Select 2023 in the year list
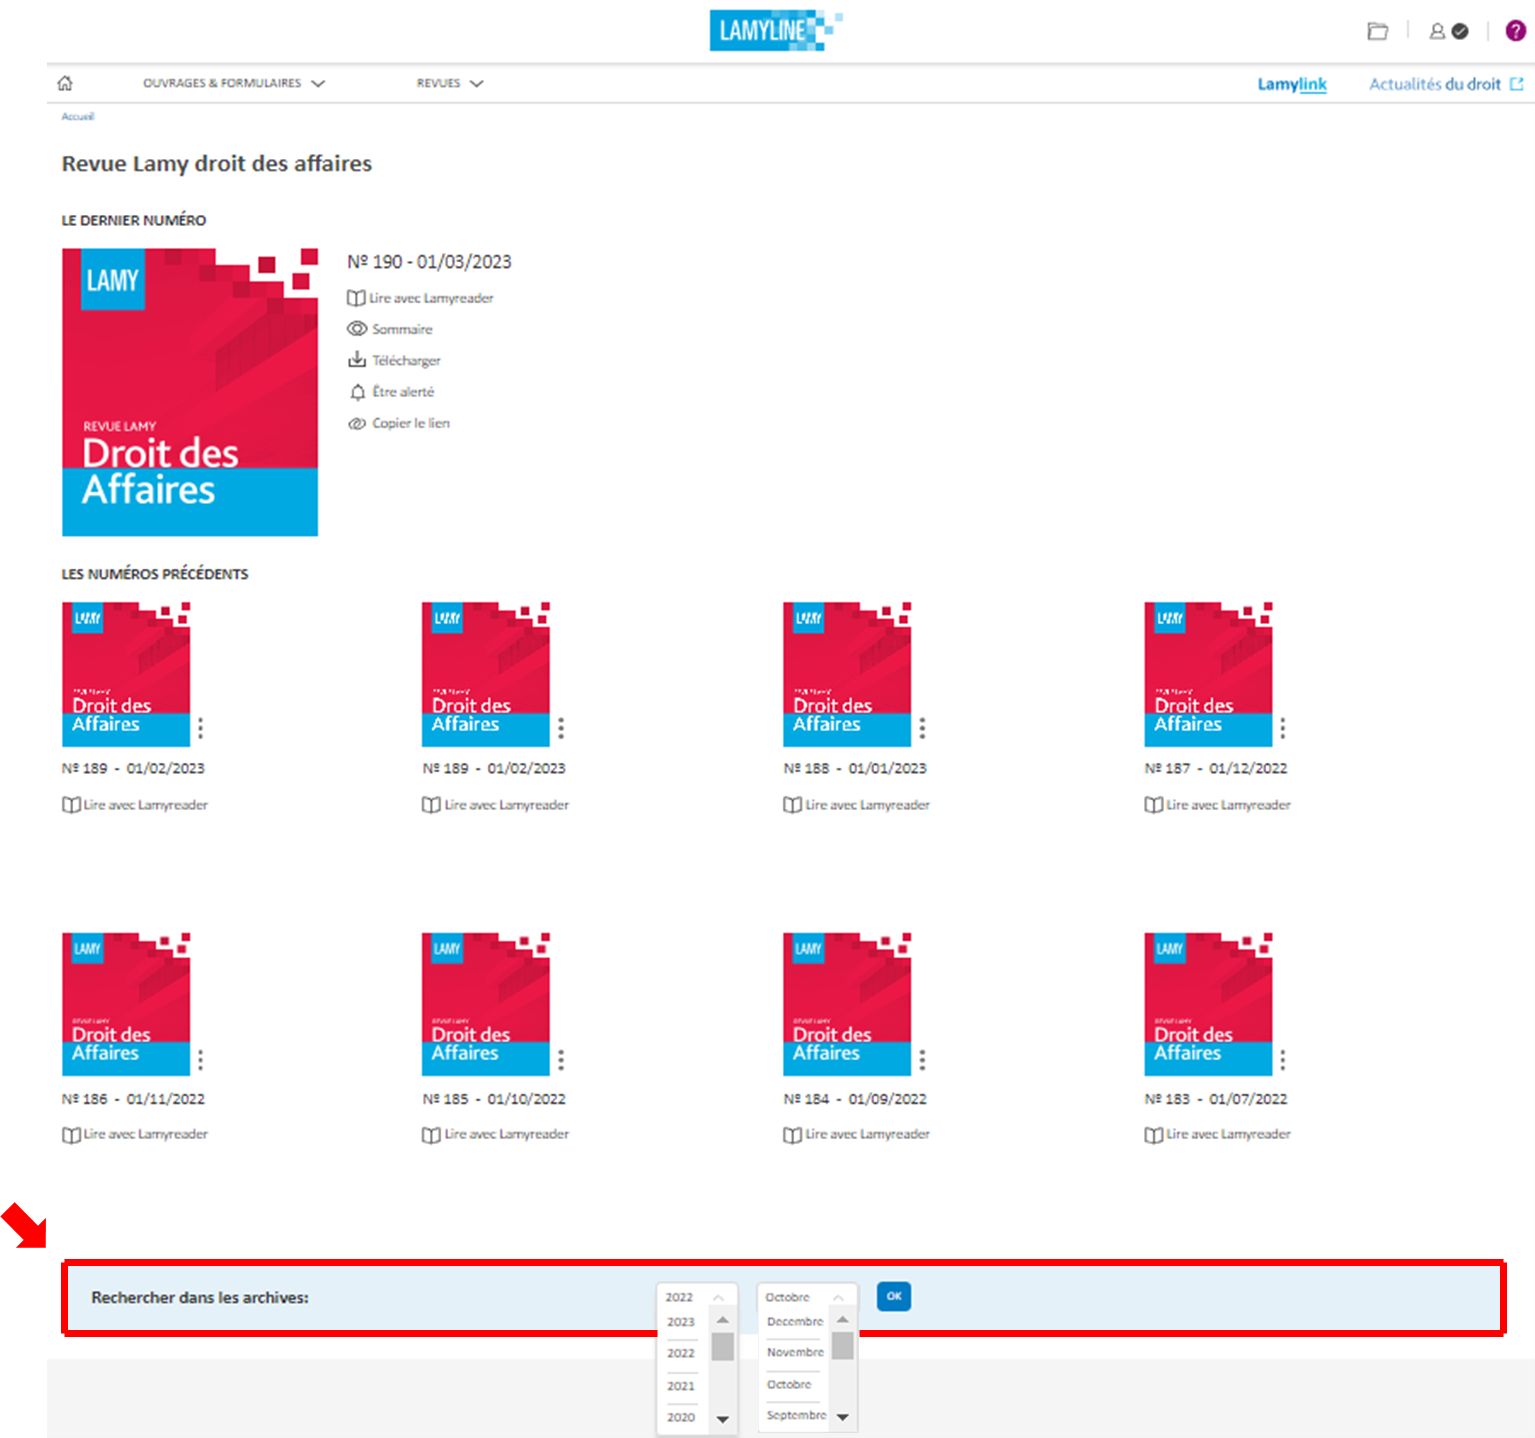The width and height of the screenshot is (1535, 1438). tap(681, 1322)
